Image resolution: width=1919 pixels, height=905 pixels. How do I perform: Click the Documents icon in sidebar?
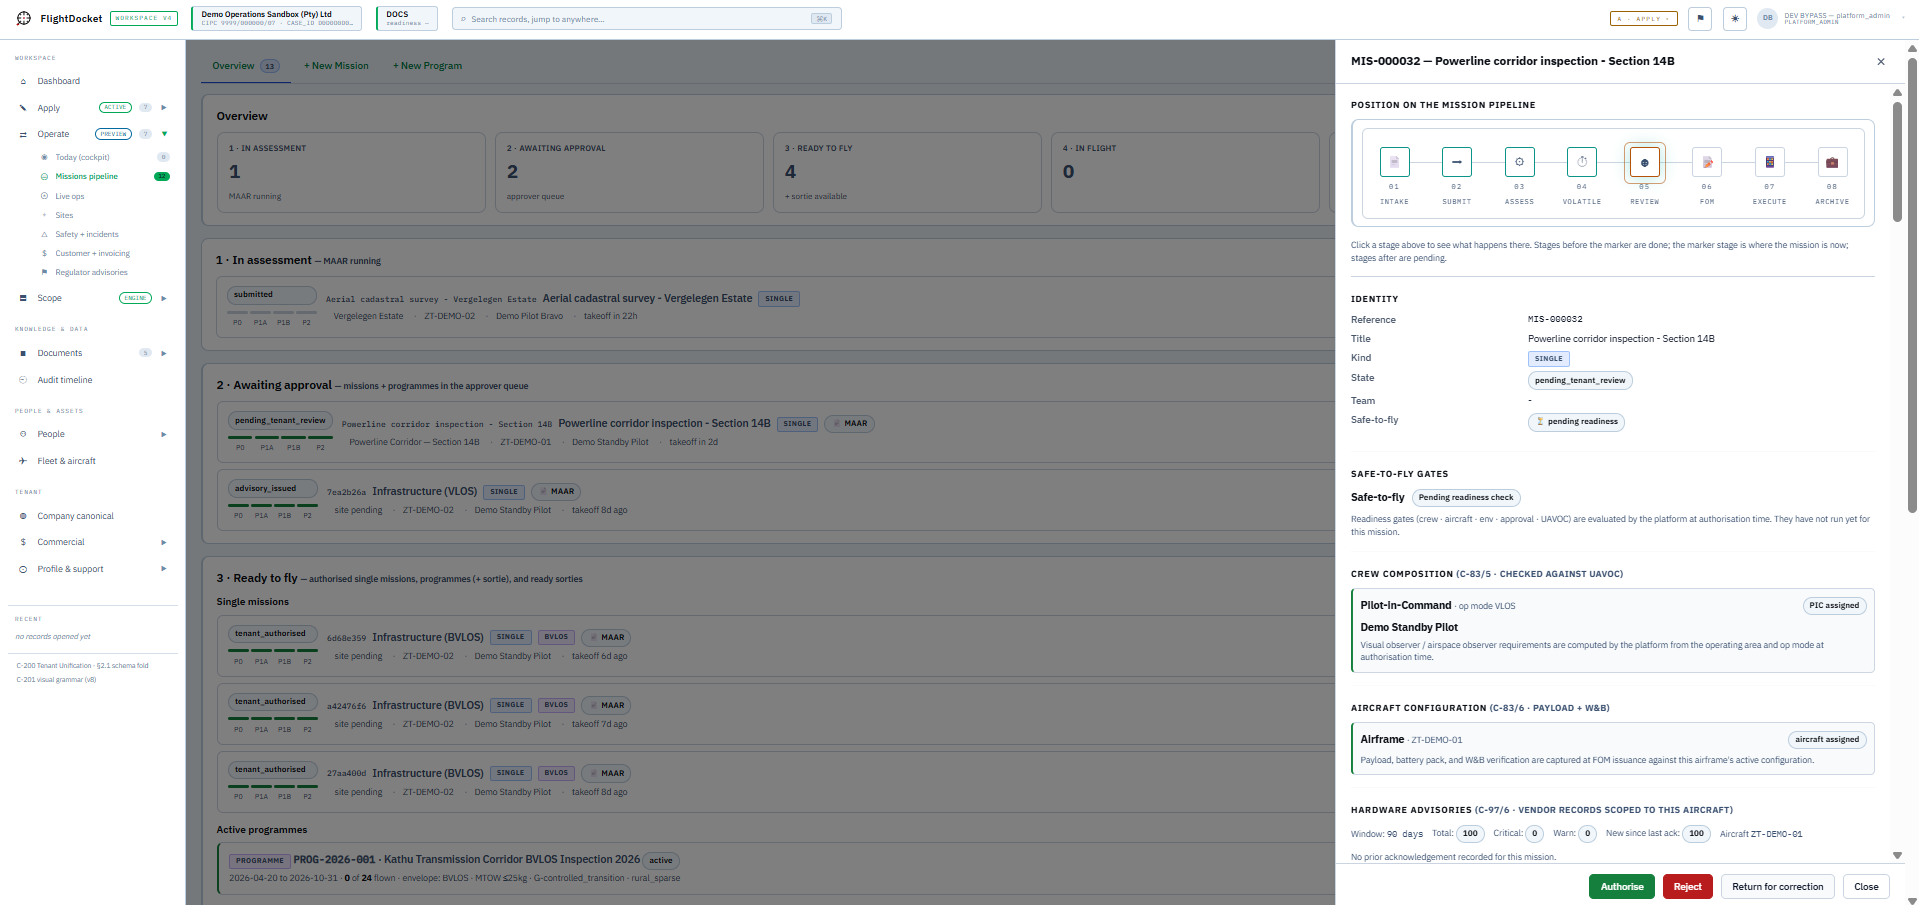pyautogui.click(x=23, y=353)
